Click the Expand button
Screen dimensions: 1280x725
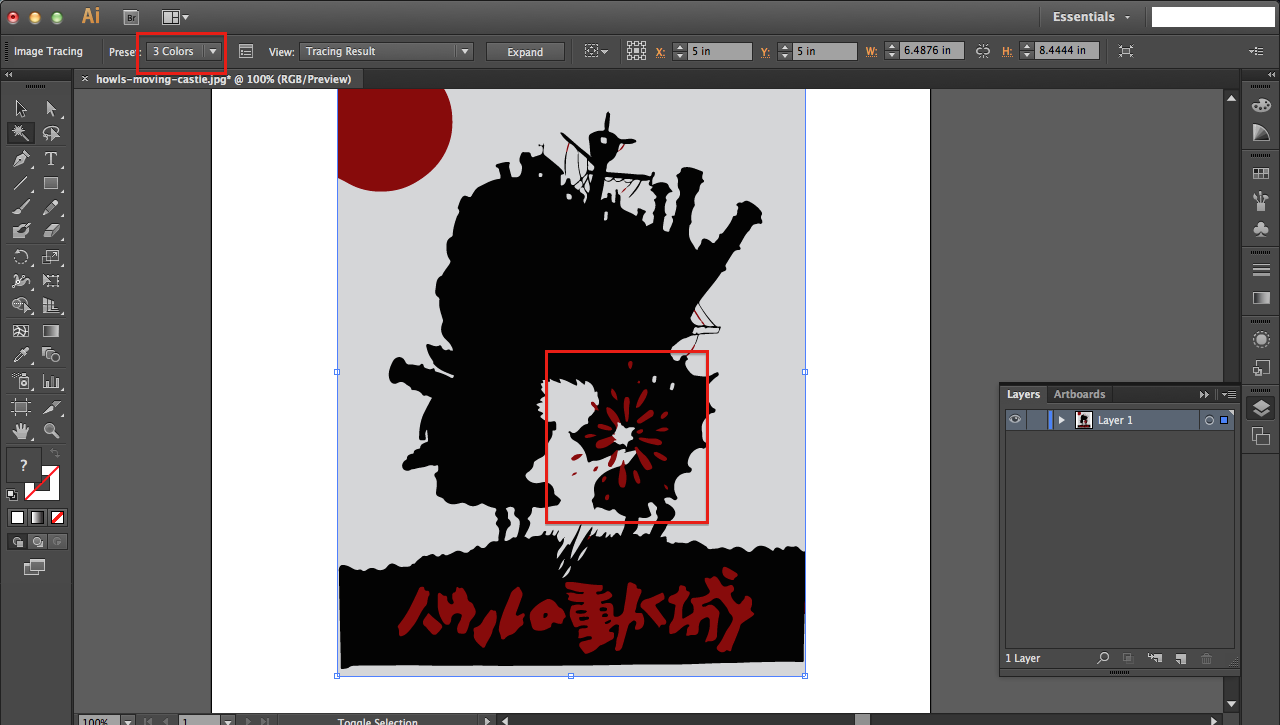point(525,51)
